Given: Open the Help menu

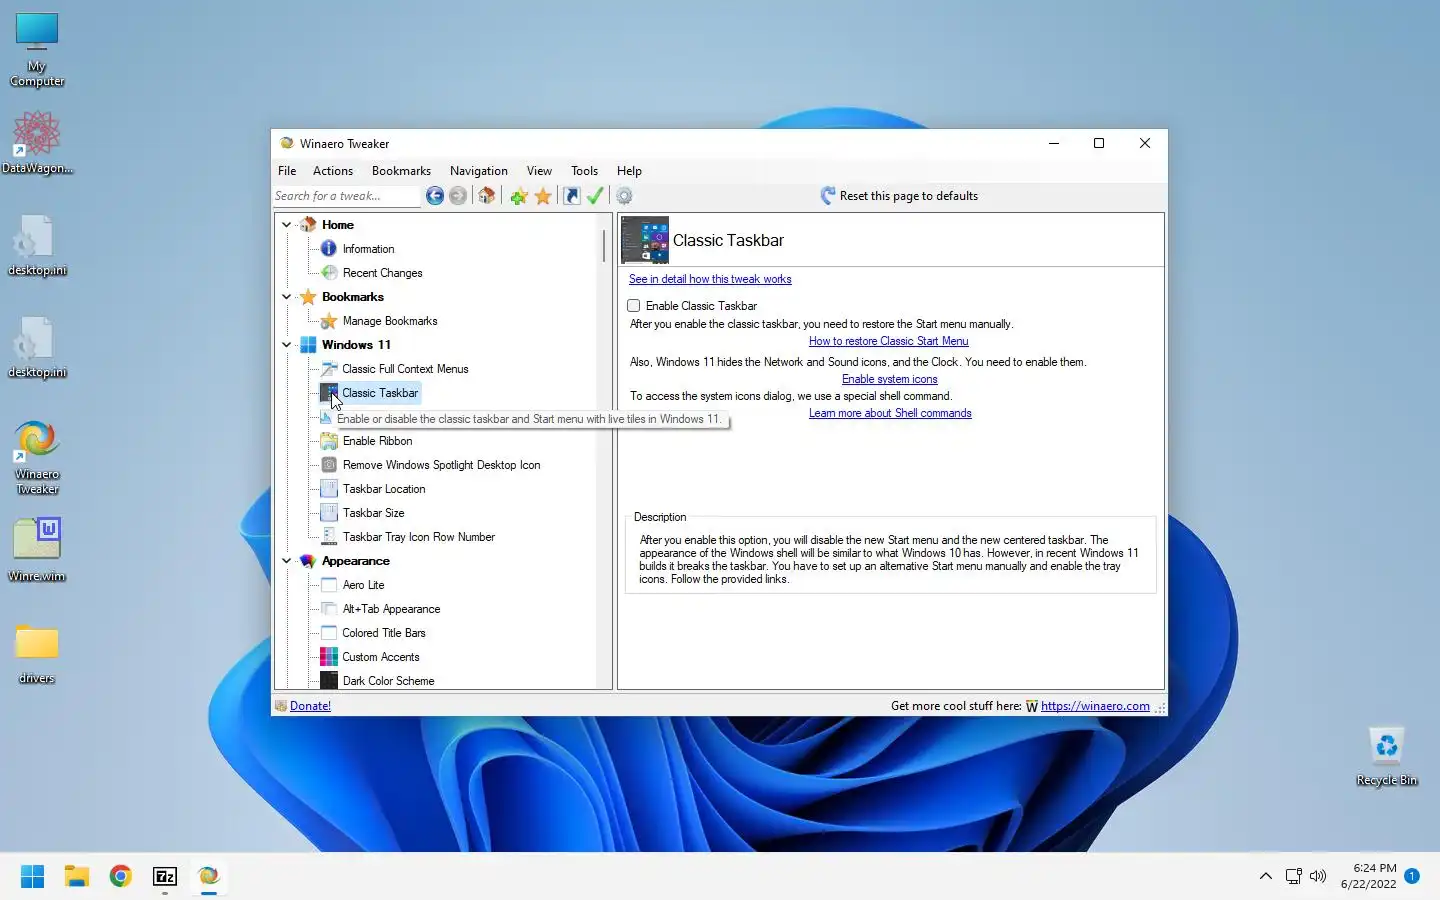Looking at the screenshot, I should (x=629, y=171).
